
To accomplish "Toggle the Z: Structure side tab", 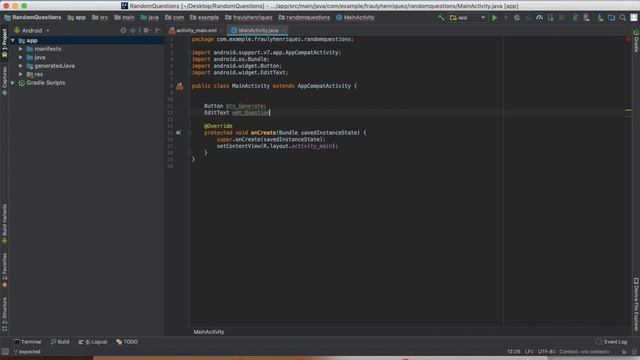I will (4, 314).
